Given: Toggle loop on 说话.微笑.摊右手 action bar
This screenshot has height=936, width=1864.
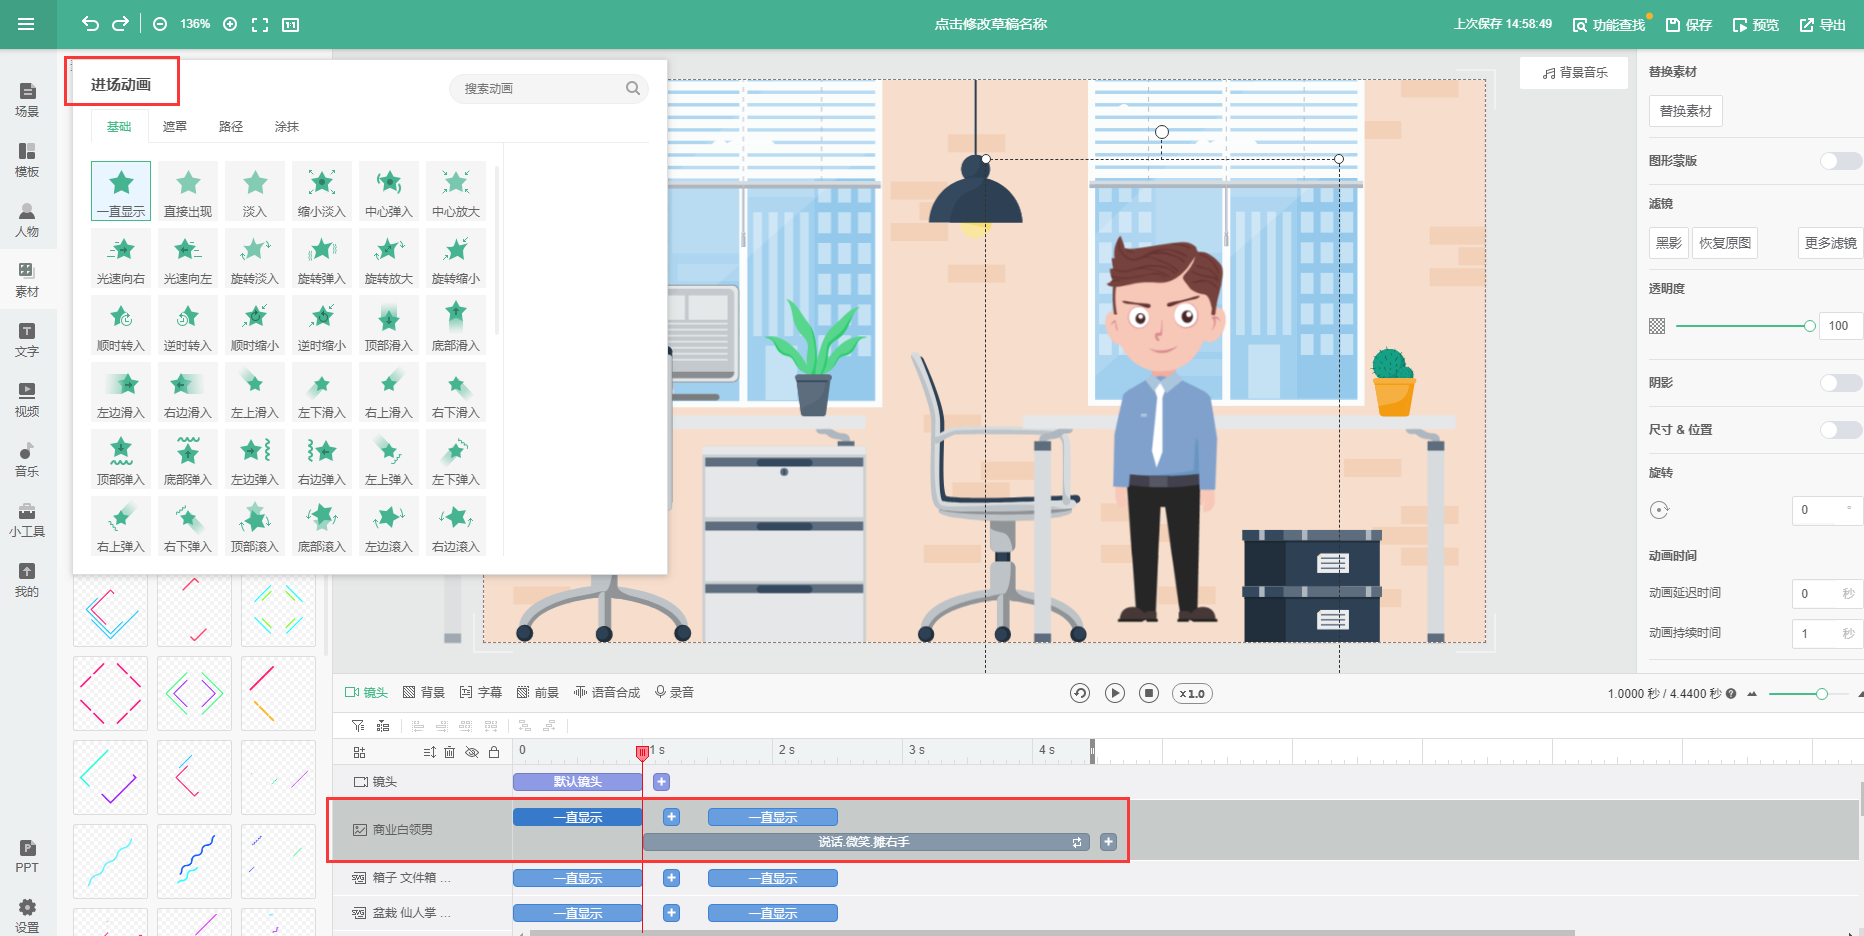Looking at the screenshot, I should pyautogui.click(x=1077, y=842).
